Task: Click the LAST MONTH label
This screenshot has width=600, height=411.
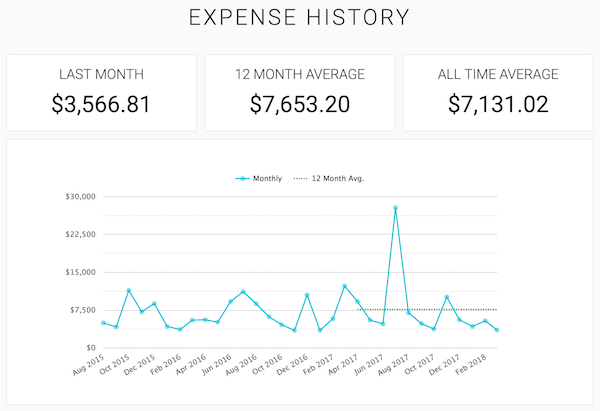Action: (101, 74)
